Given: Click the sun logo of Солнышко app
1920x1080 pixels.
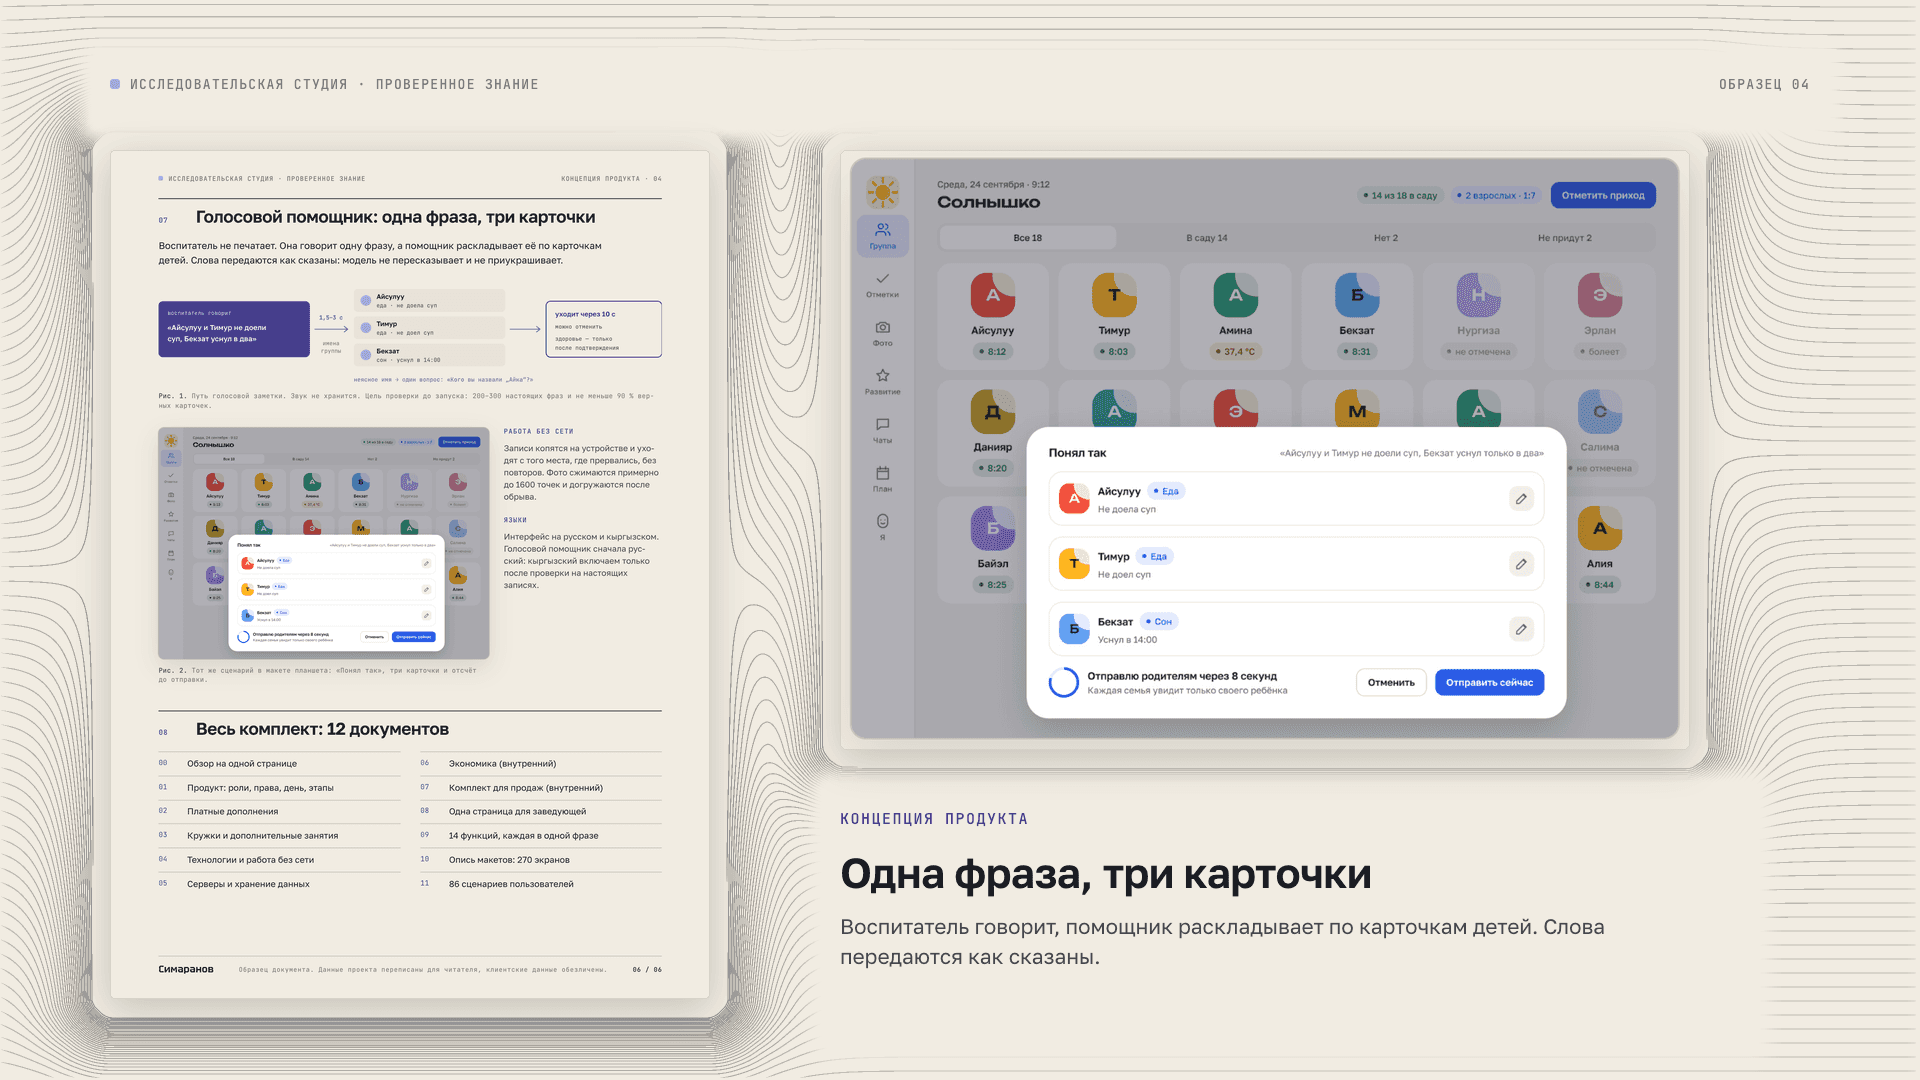Looking at the screenshot, I should 882,191.
